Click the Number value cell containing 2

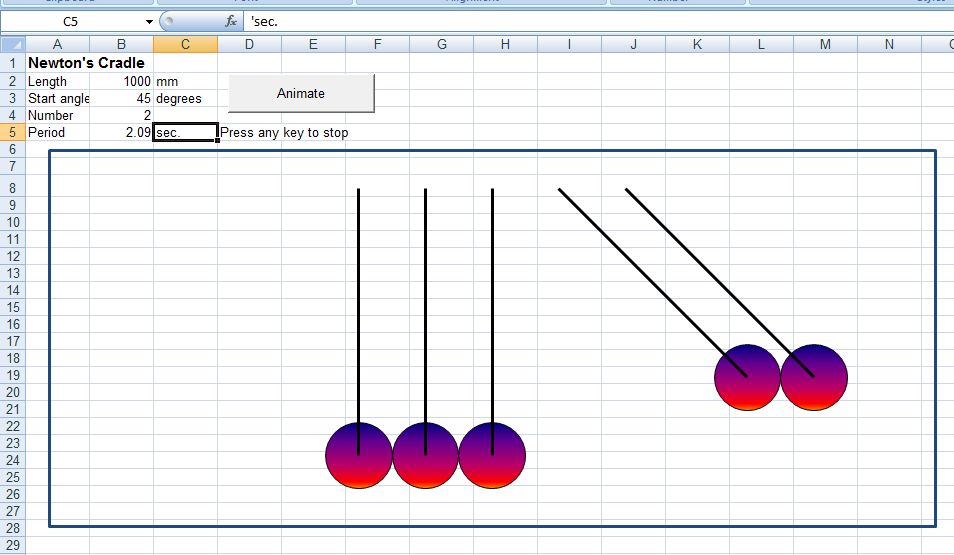(121, 115)
